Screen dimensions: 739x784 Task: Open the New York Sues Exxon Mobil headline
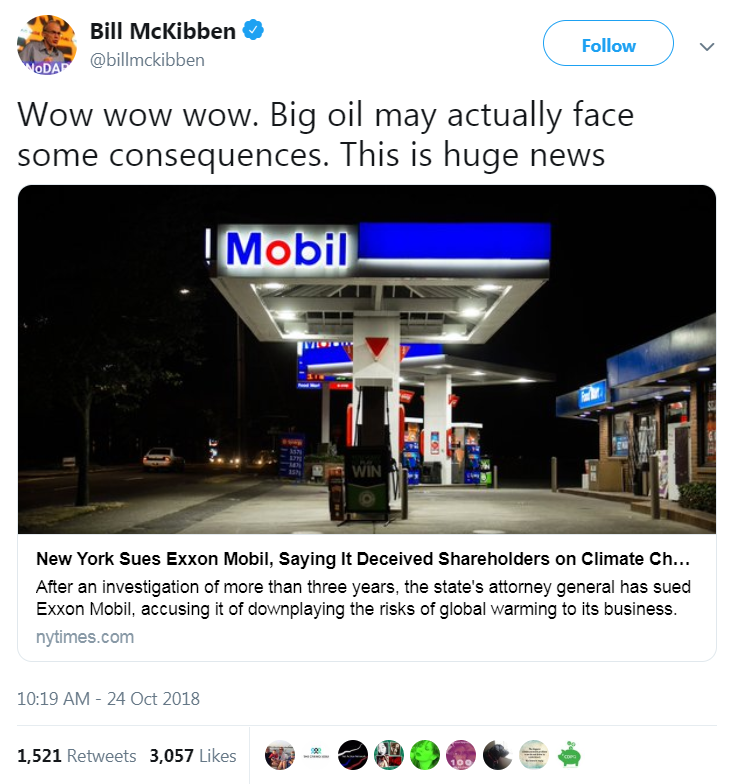coord(362,558)
